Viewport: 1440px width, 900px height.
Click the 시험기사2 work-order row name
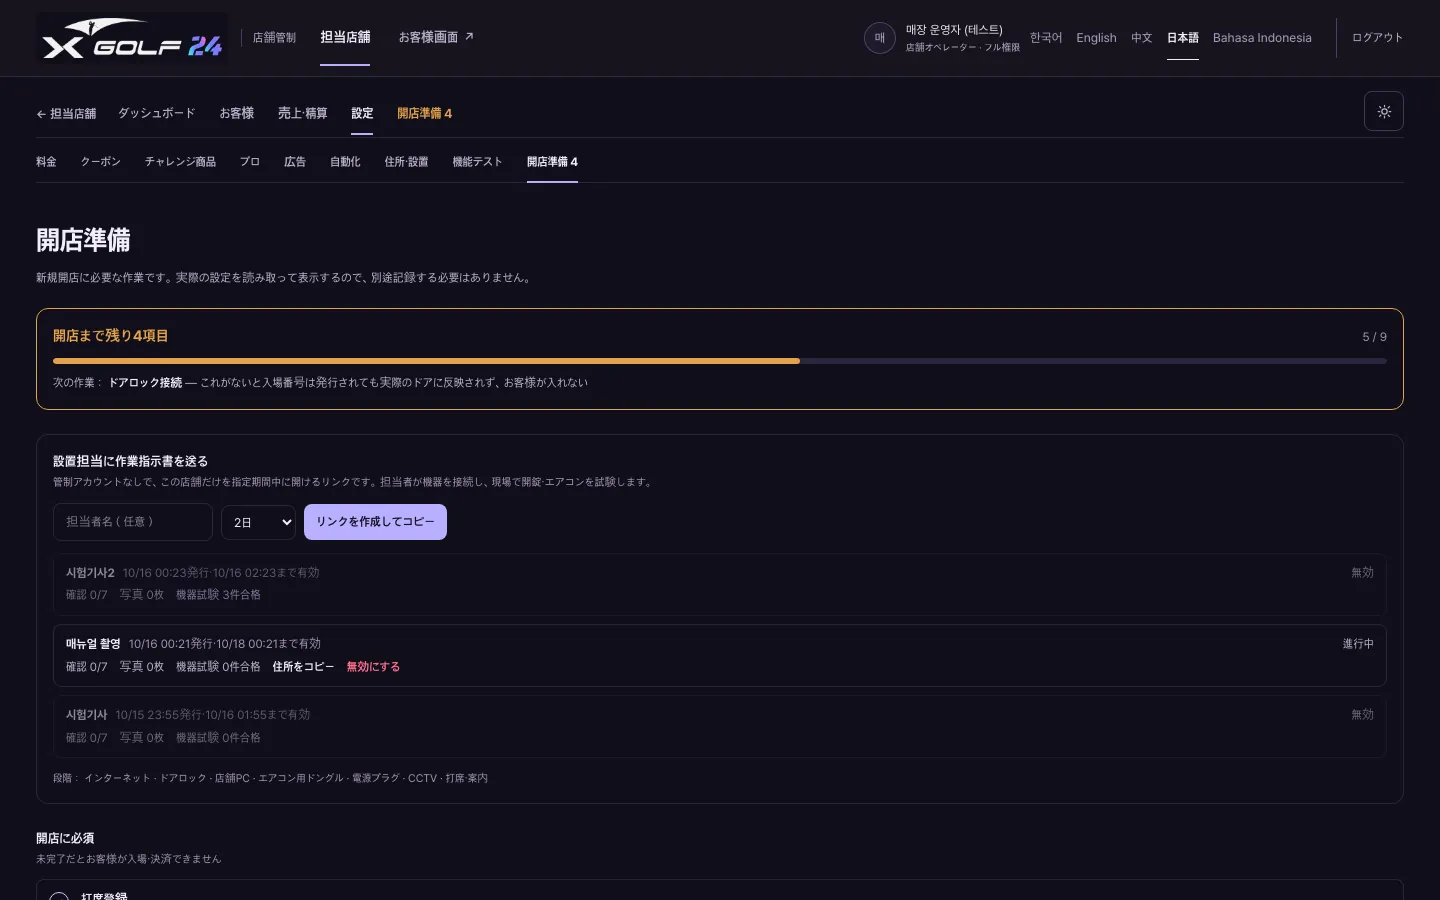coord(90,573)
